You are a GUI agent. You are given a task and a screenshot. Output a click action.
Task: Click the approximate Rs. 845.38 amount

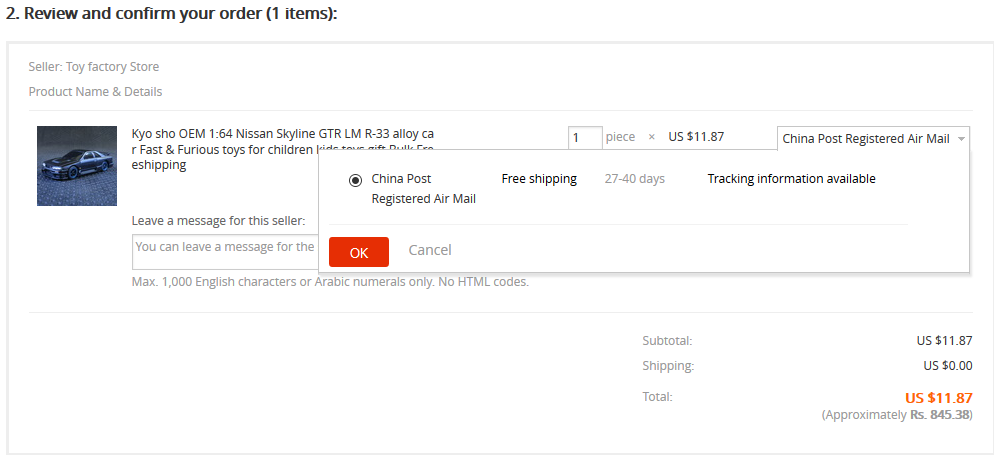(x=941, y=415)
